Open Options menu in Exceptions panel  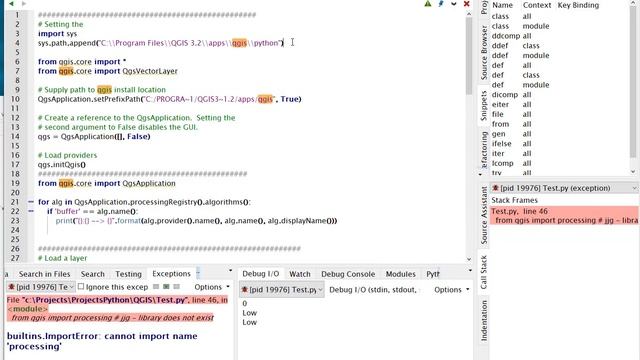pos(212,287)
